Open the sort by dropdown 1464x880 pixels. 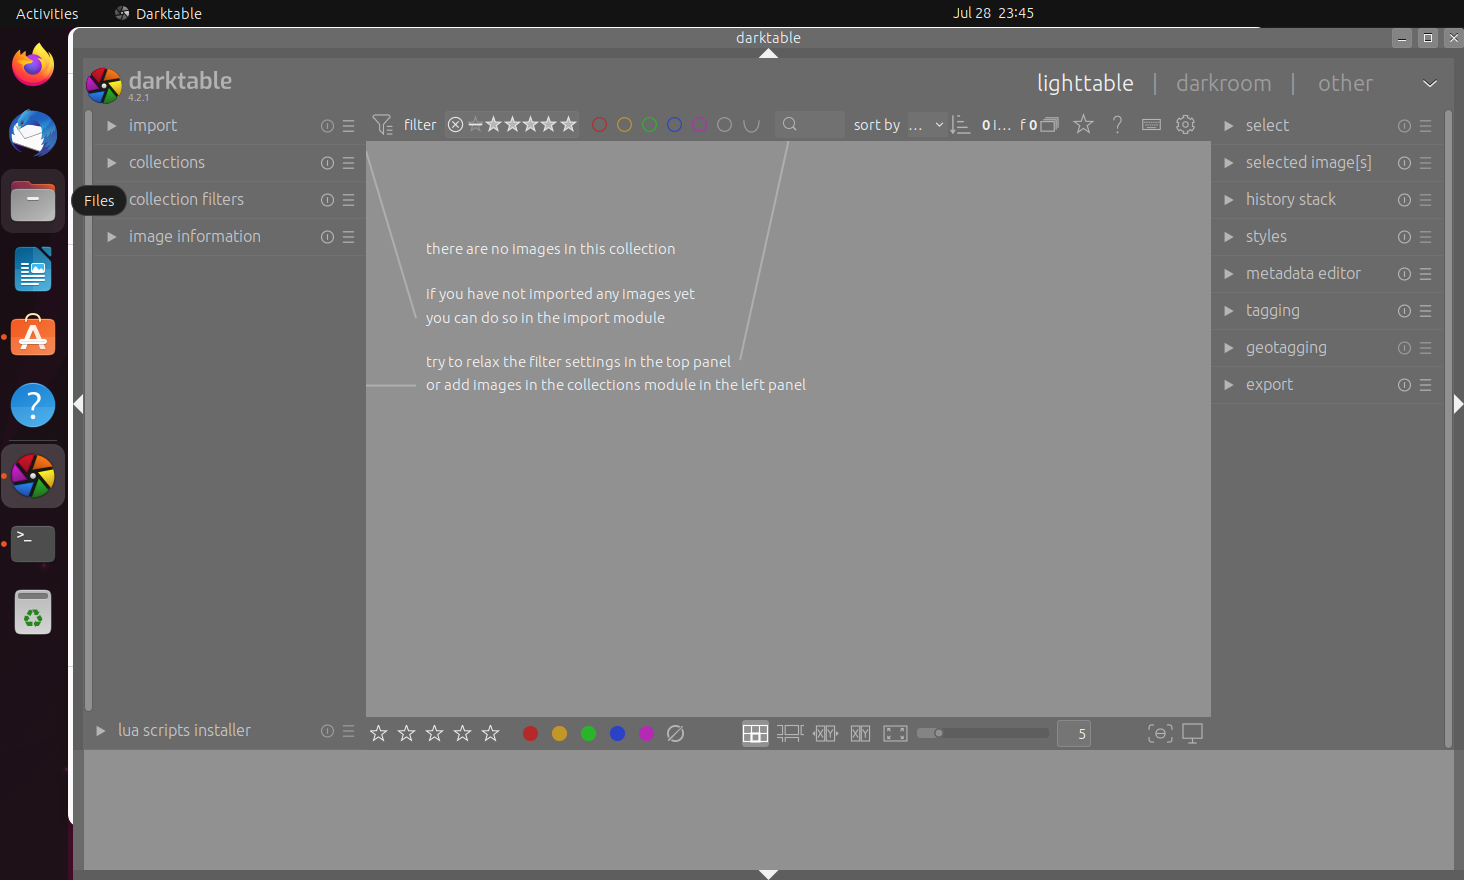point(926,125)
